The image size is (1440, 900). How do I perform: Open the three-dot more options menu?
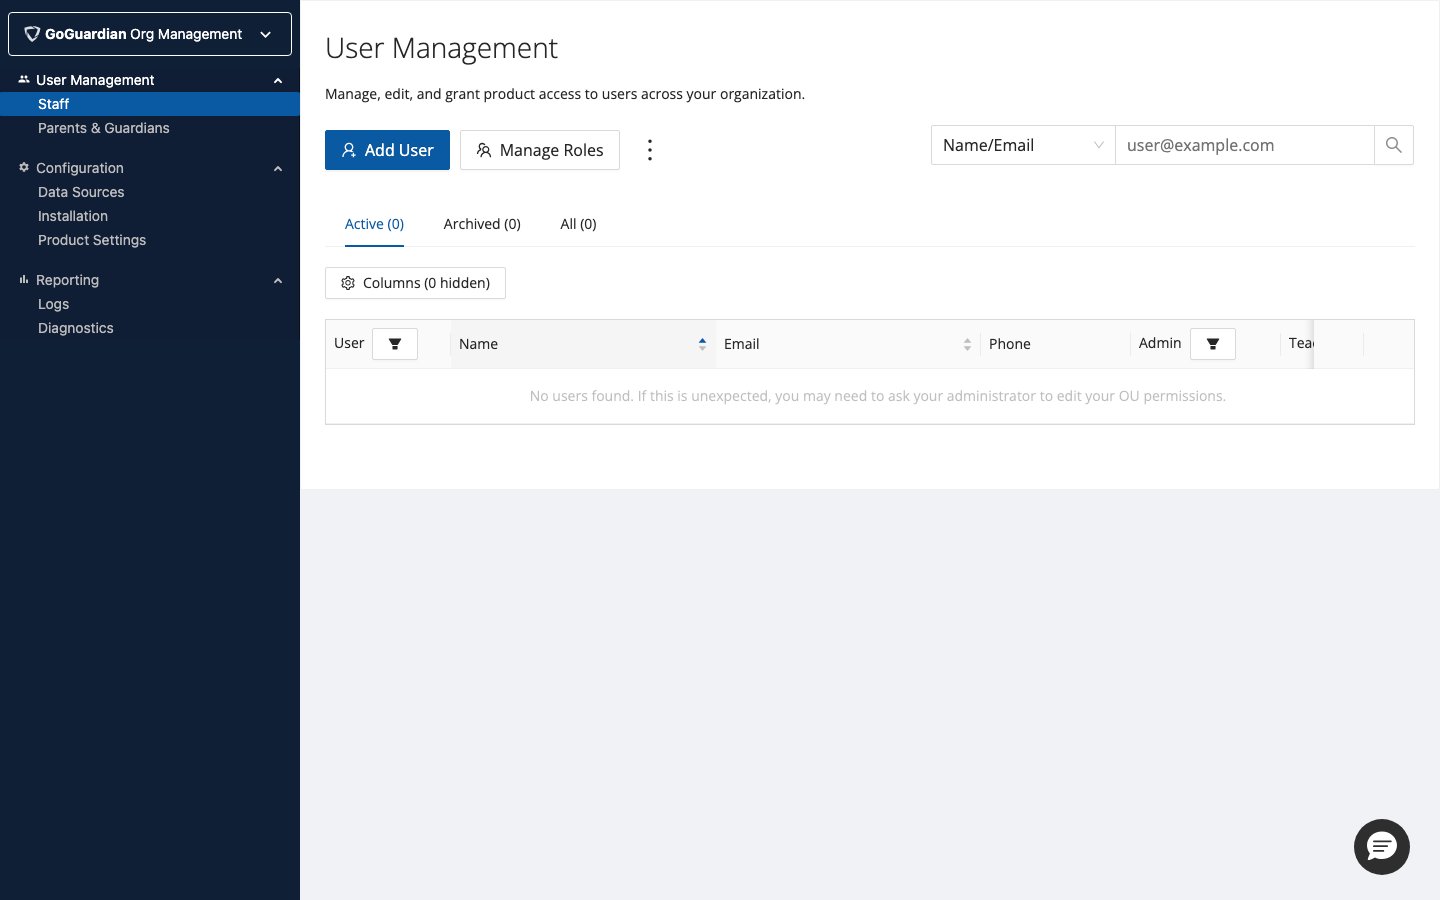pyautogui.click(x=650, y=150)
